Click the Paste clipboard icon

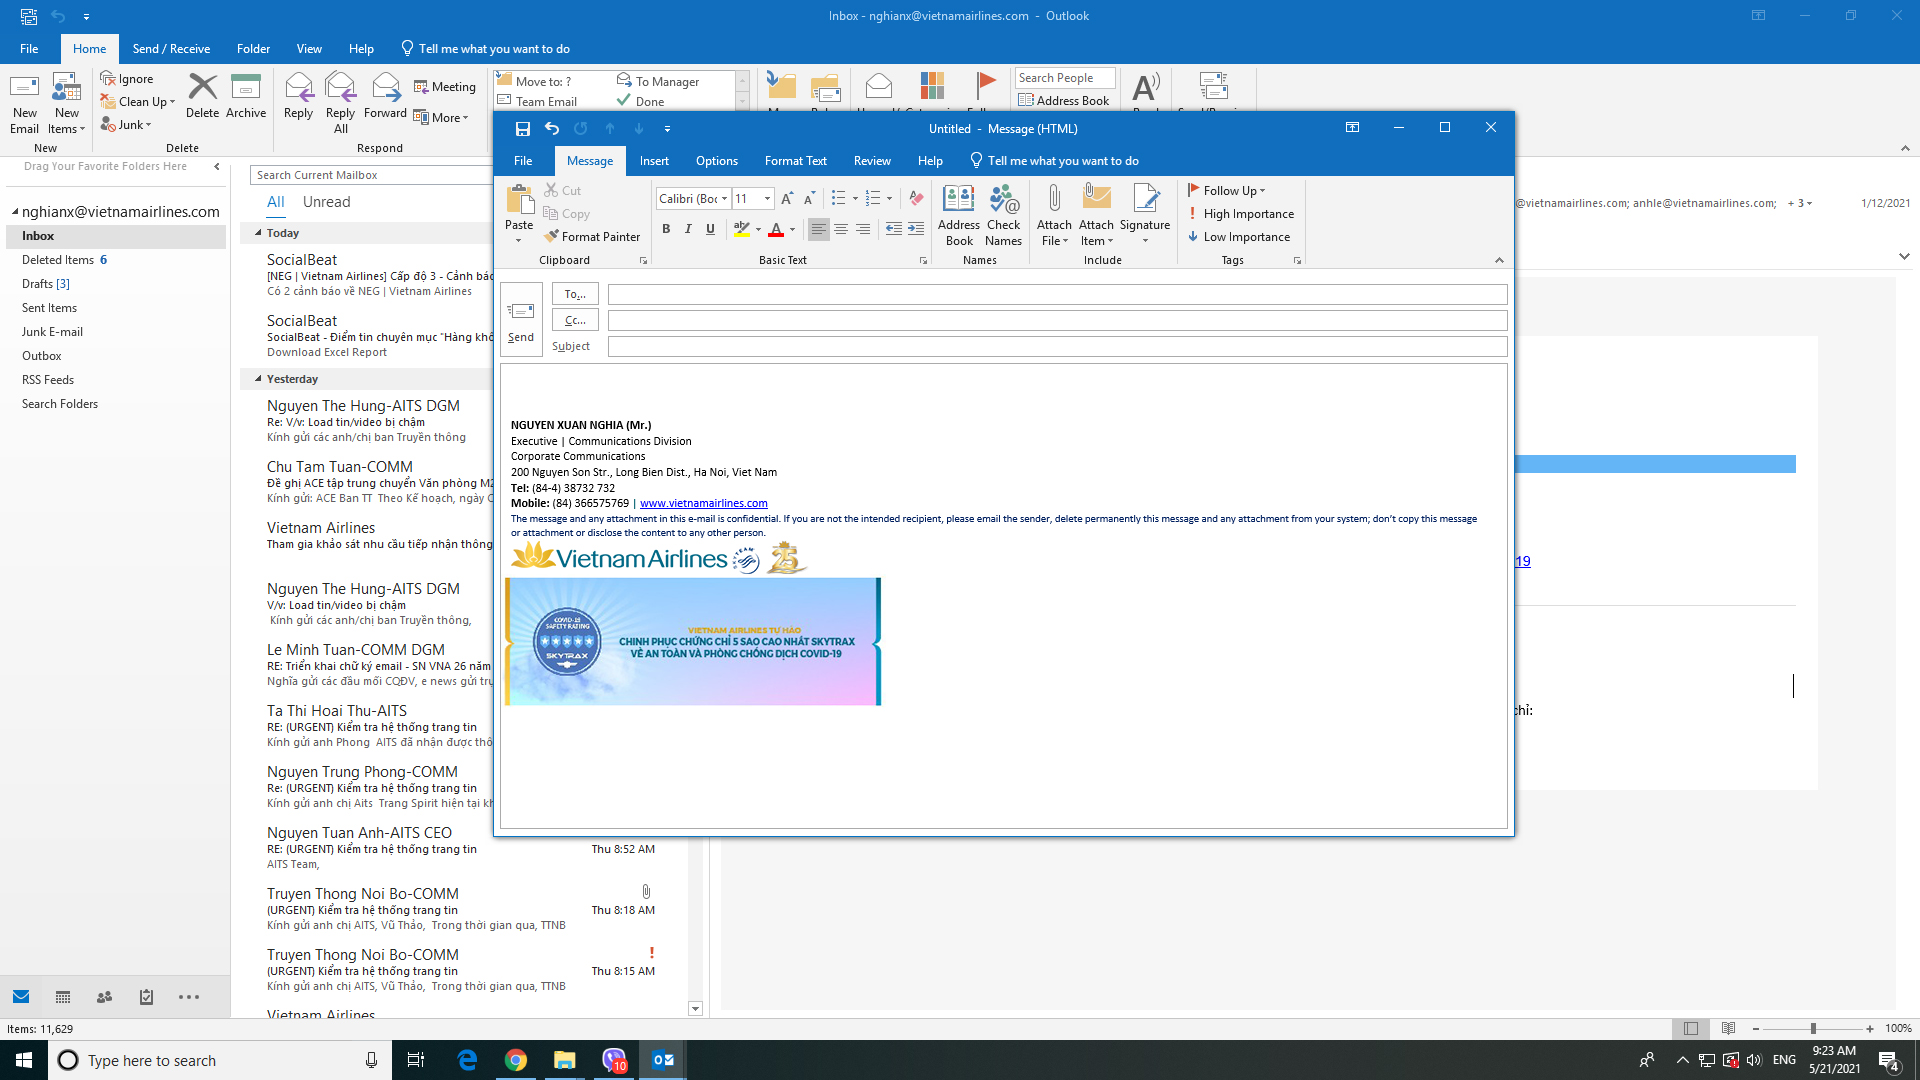(519, 199)
